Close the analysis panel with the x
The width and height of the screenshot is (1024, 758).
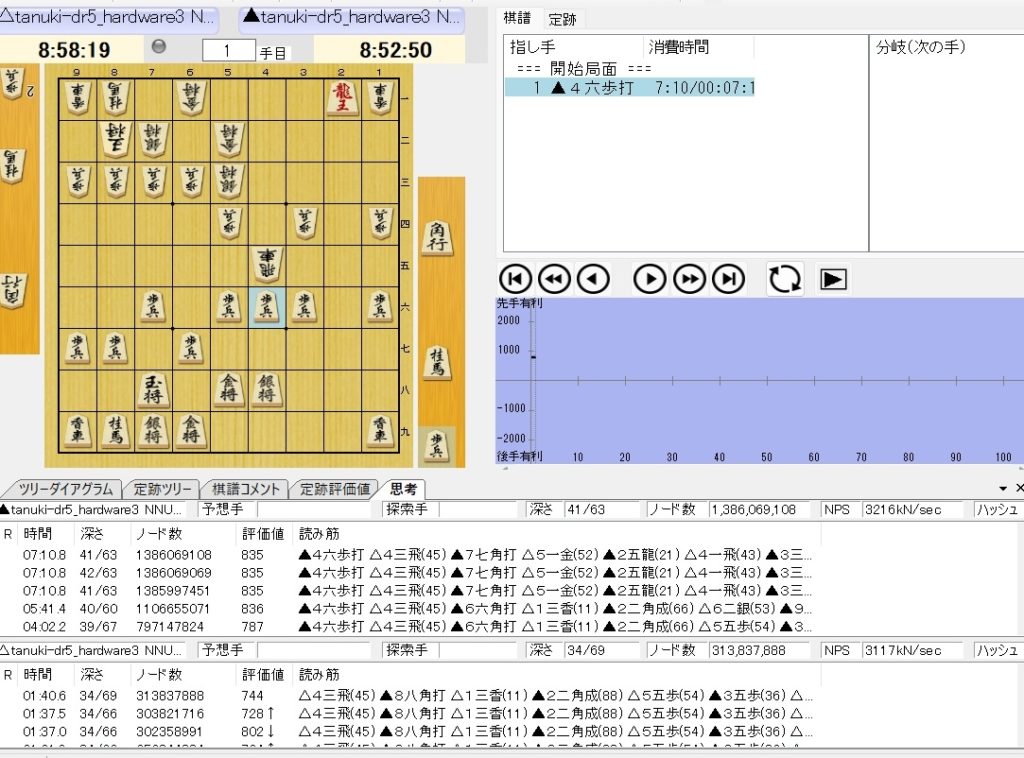pos(1019,488)
